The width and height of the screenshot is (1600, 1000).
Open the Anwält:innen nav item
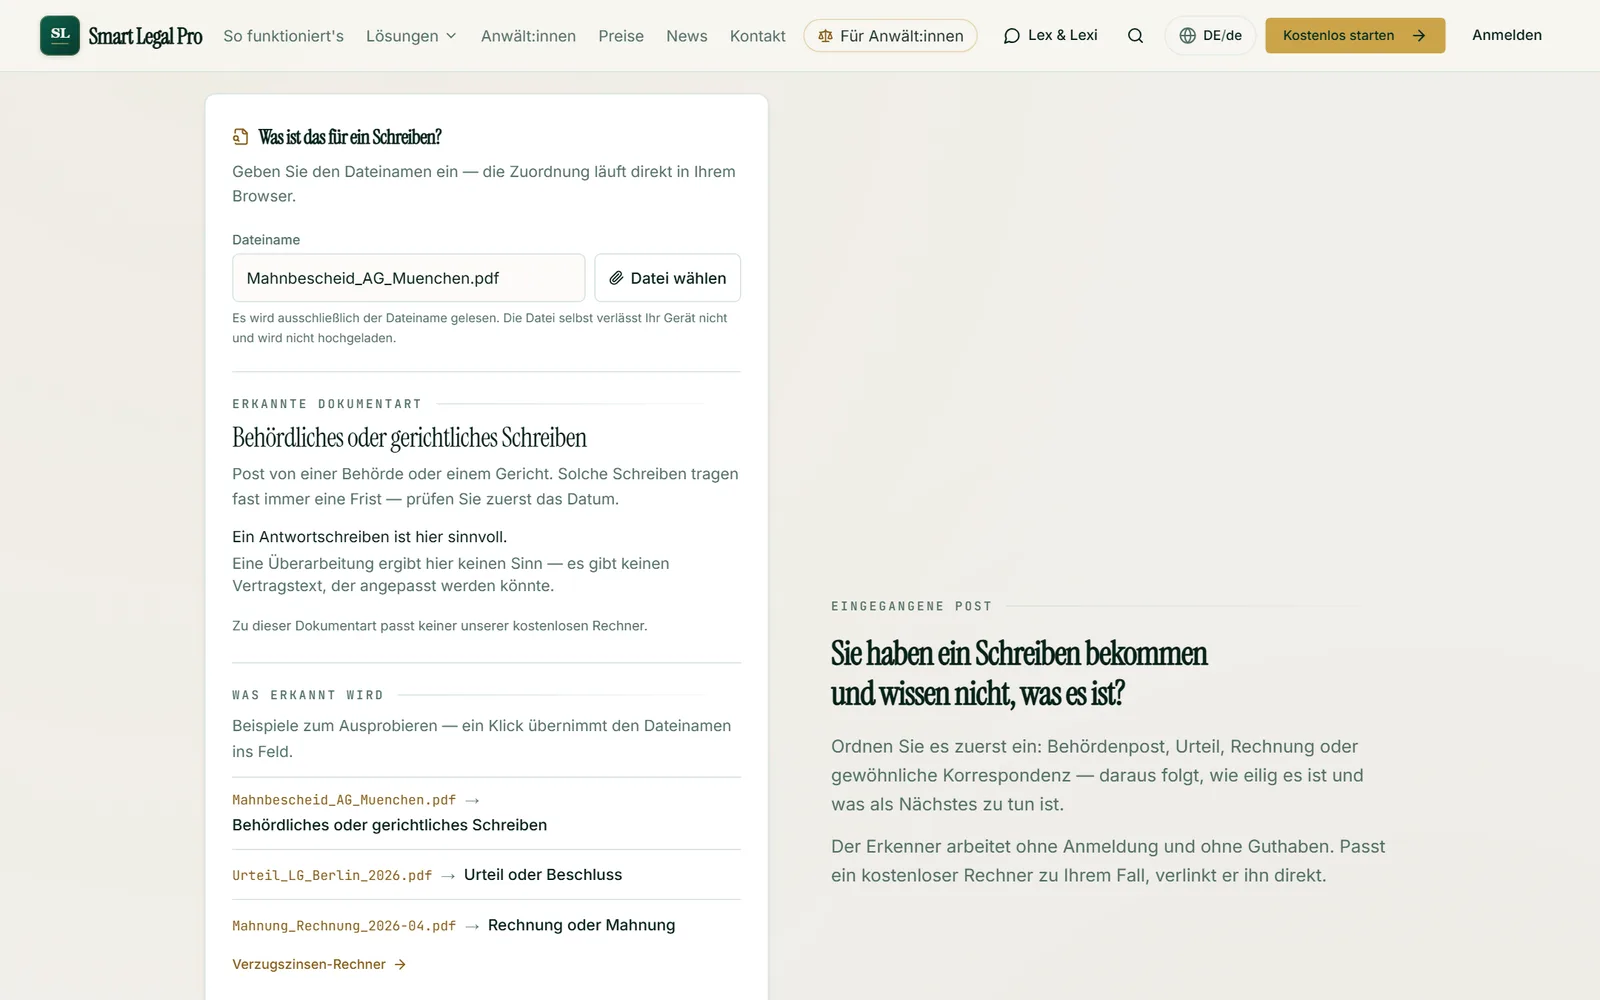pos(528,36)
